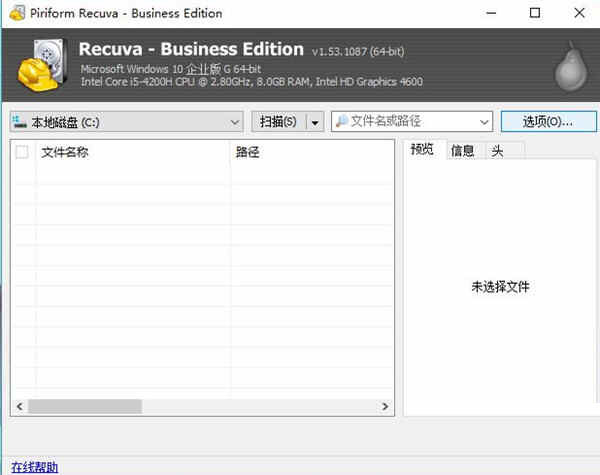Viewport: 600px width, 475px height.
Task: Open the 选项(O)... options button
Action: tap(546, 122)
